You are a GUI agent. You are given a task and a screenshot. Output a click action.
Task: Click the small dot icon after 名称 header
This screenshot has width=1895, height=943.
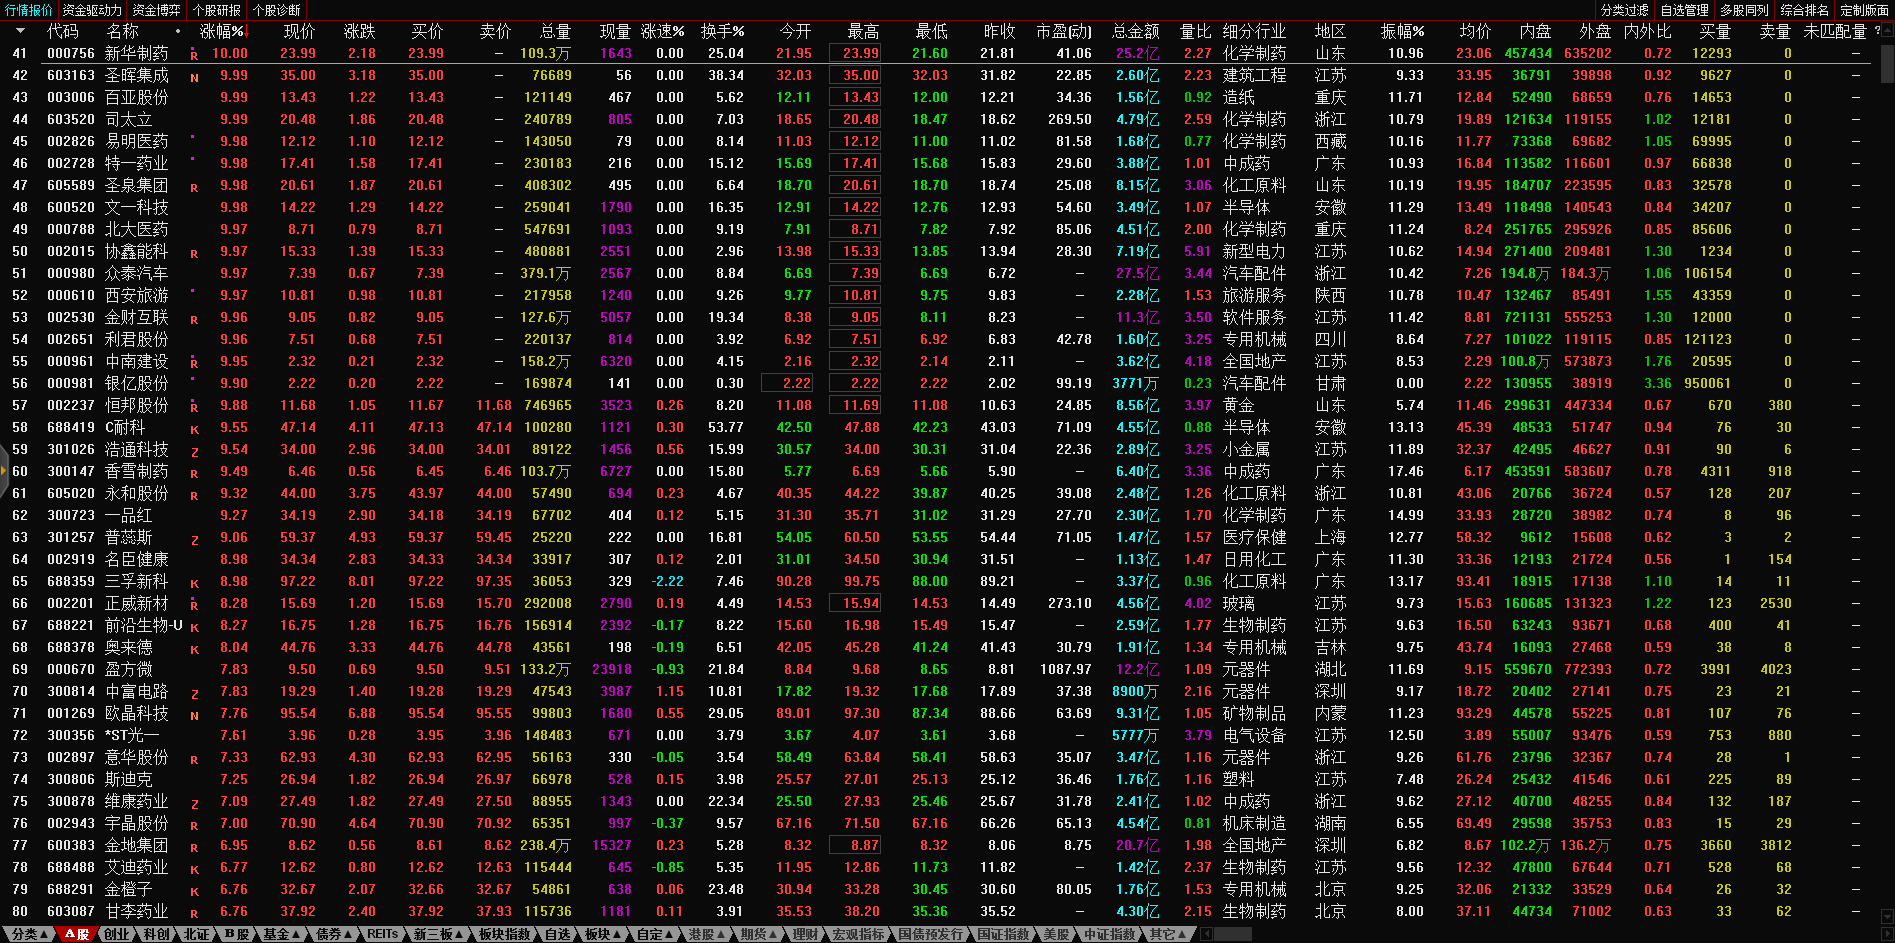178,31
